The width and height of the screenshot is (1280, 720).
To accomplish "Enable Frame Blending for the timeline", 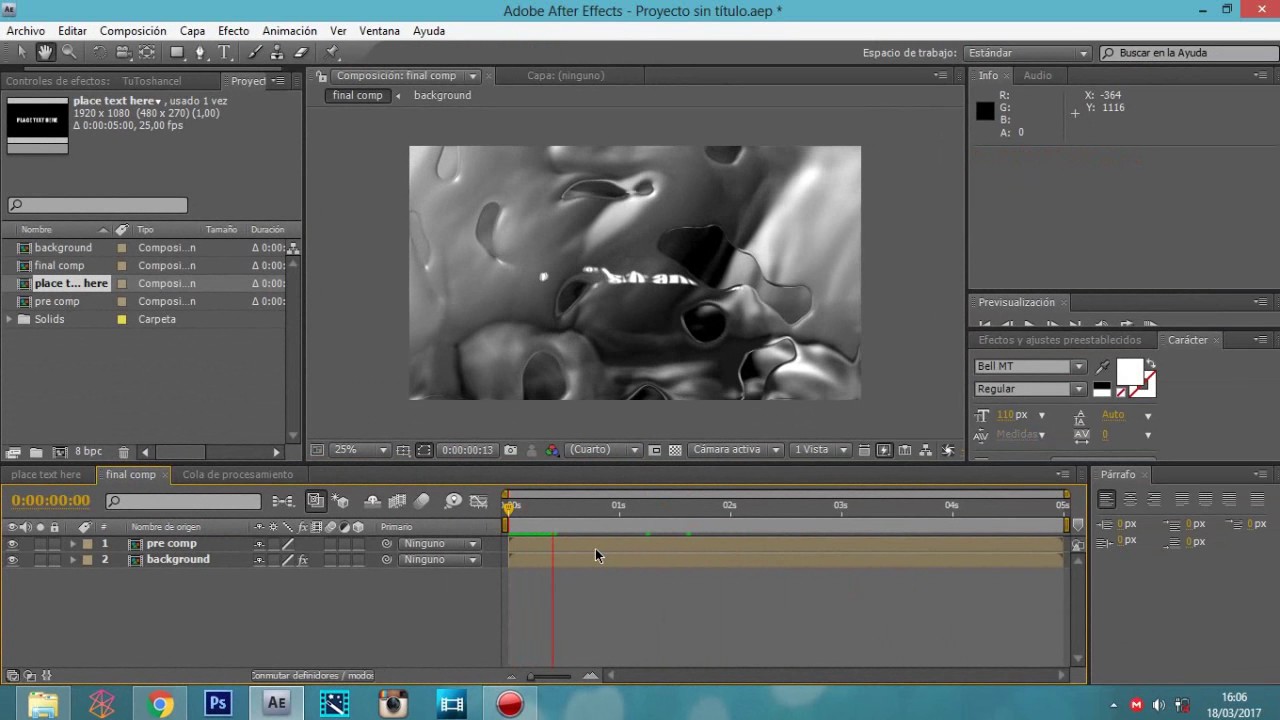I will click(397, 501).
